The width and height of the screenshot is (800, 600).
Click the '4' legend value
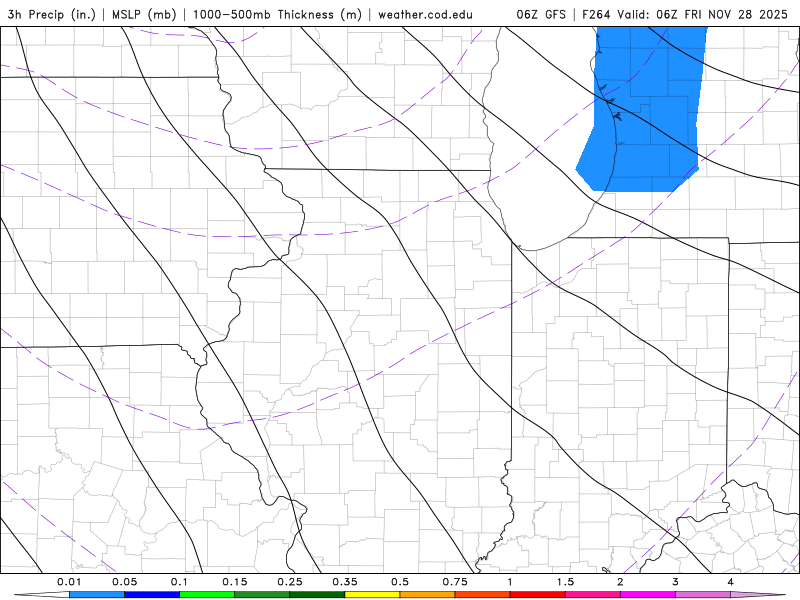point(731,582)
